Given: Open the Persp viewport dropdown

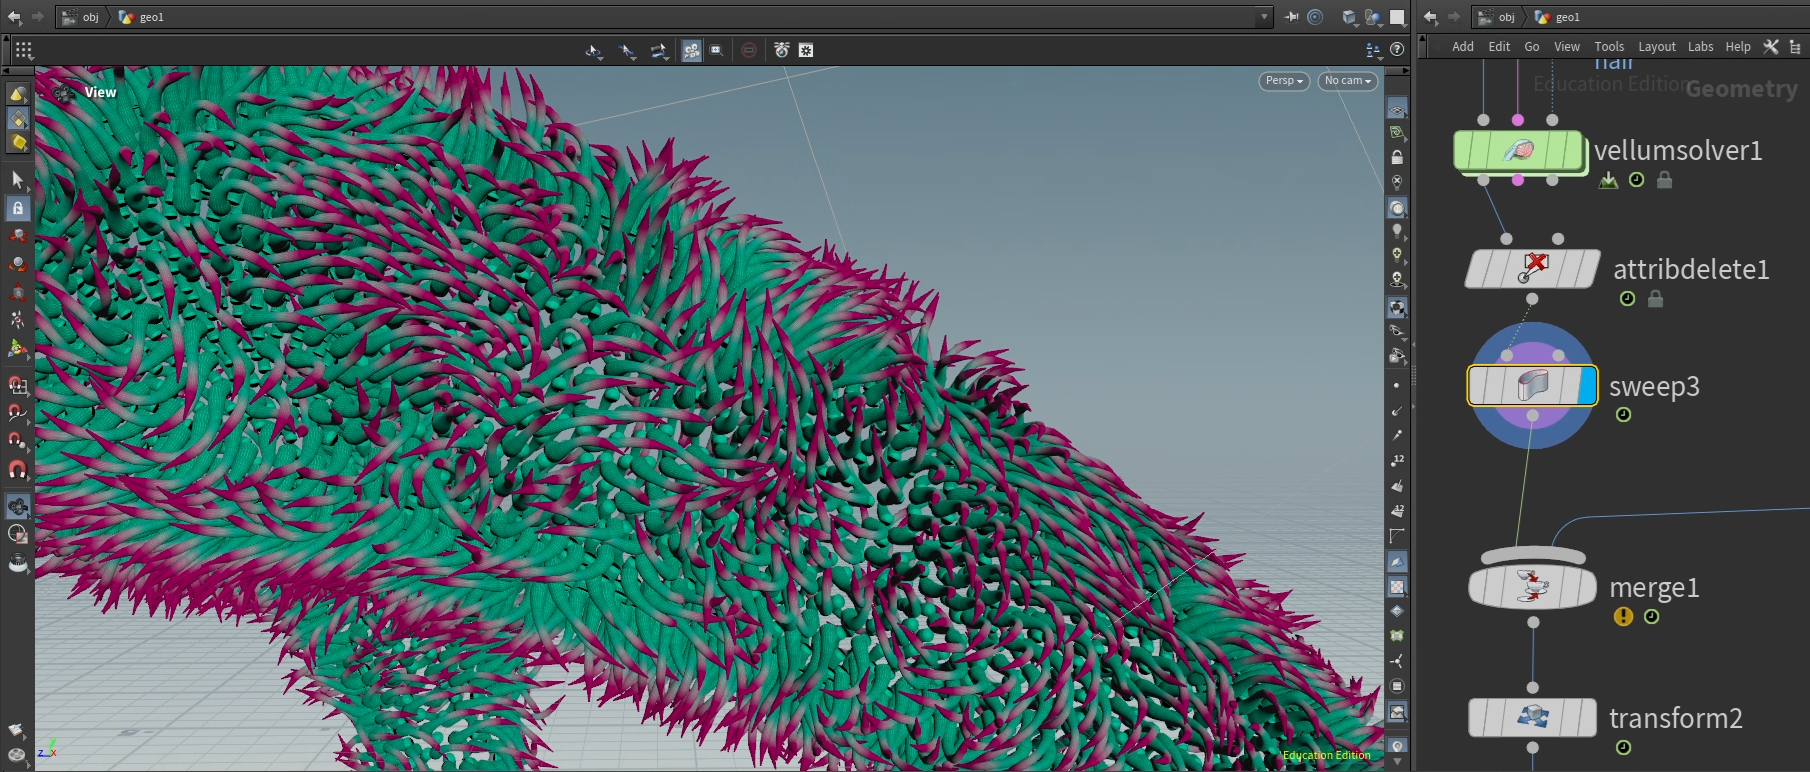Looking at the screenshot, I should (1284, 81).
